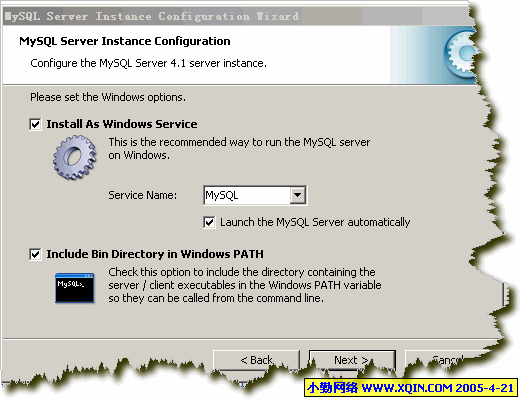Viewport: 521px width, 400px height.
Task: Click the MySQL Server Instance Configuration heading
Action: [125, 41]
